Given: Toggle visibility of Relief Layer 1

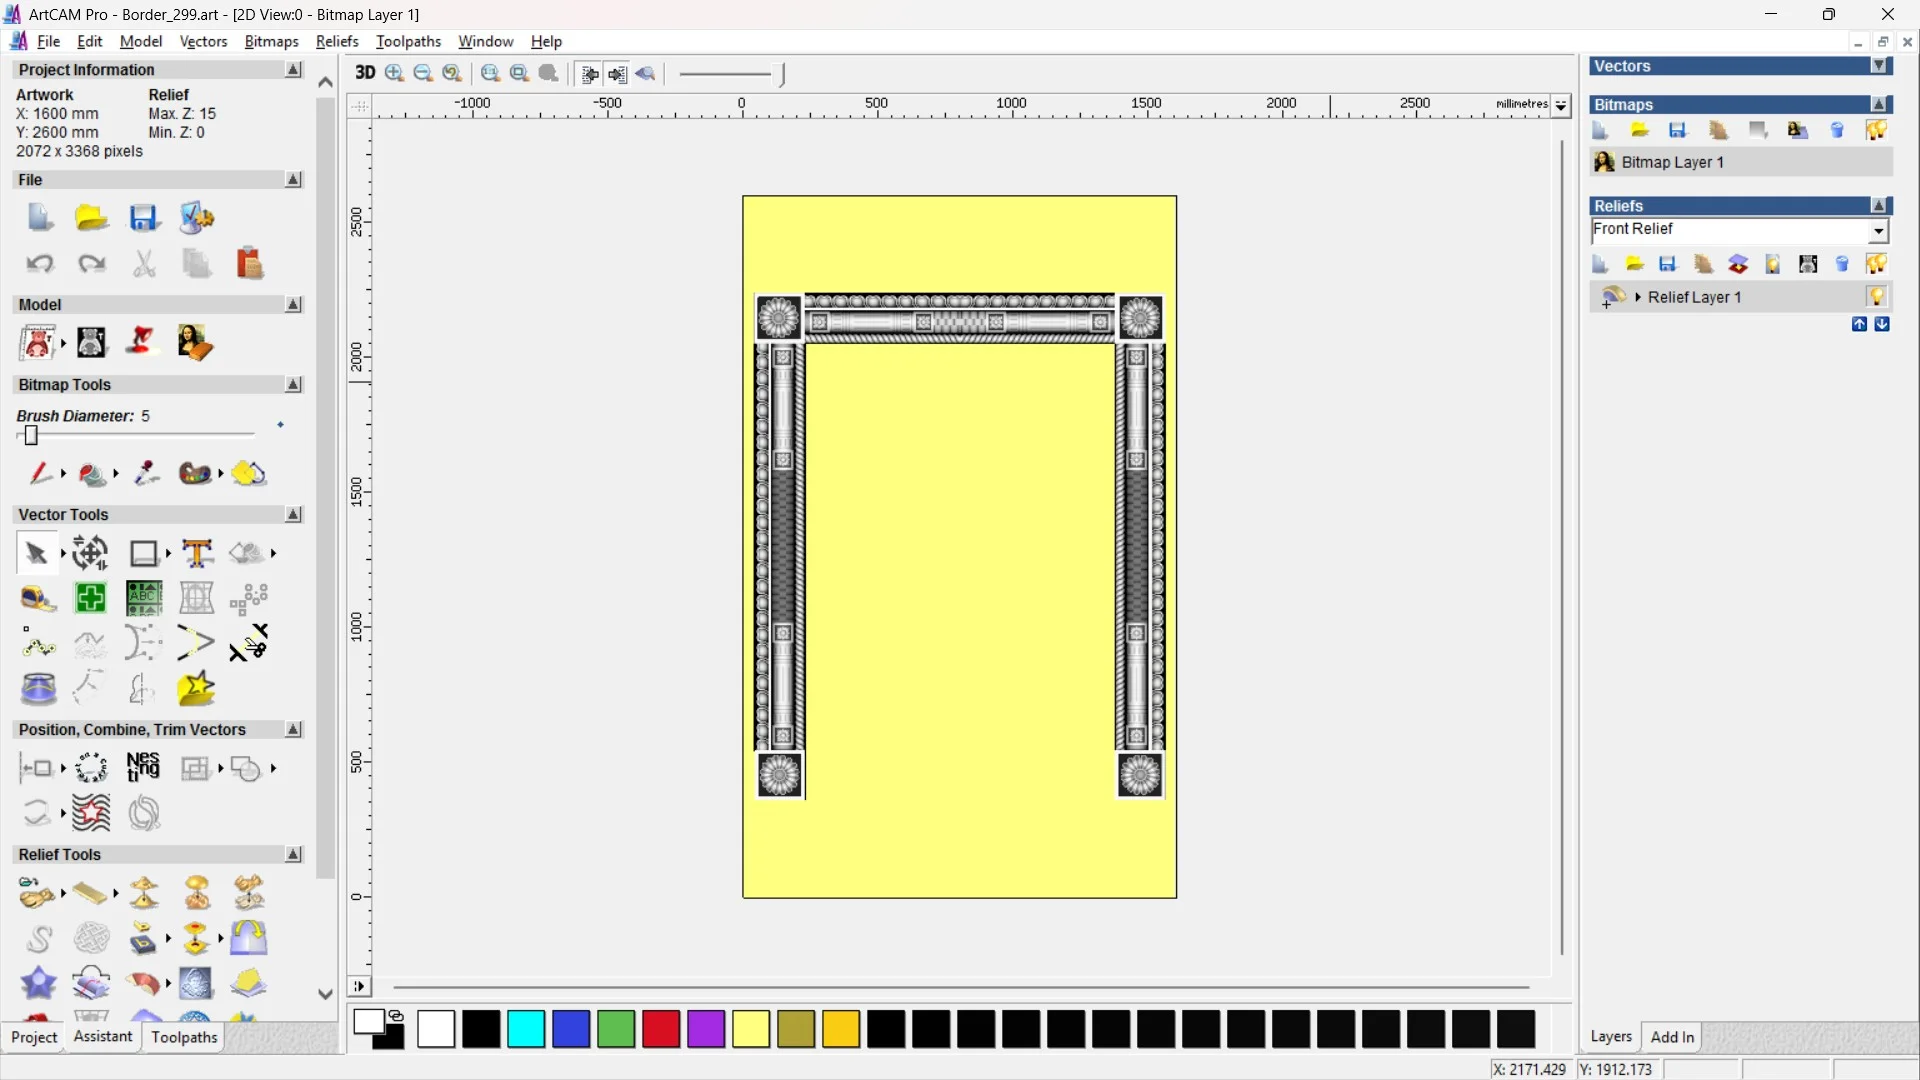Looking at the screenshot, I should tap(1877, 296).
